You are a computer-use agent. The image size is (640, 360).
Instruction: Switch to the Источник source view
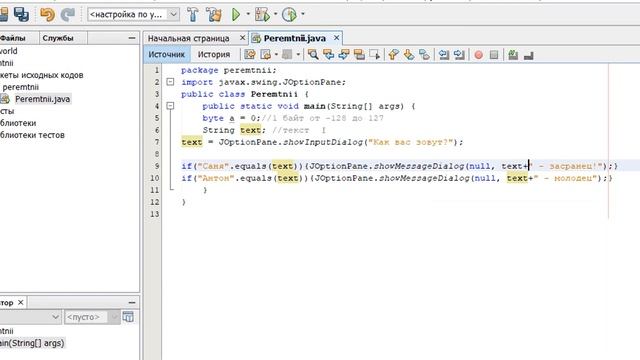tap(167, 54)
